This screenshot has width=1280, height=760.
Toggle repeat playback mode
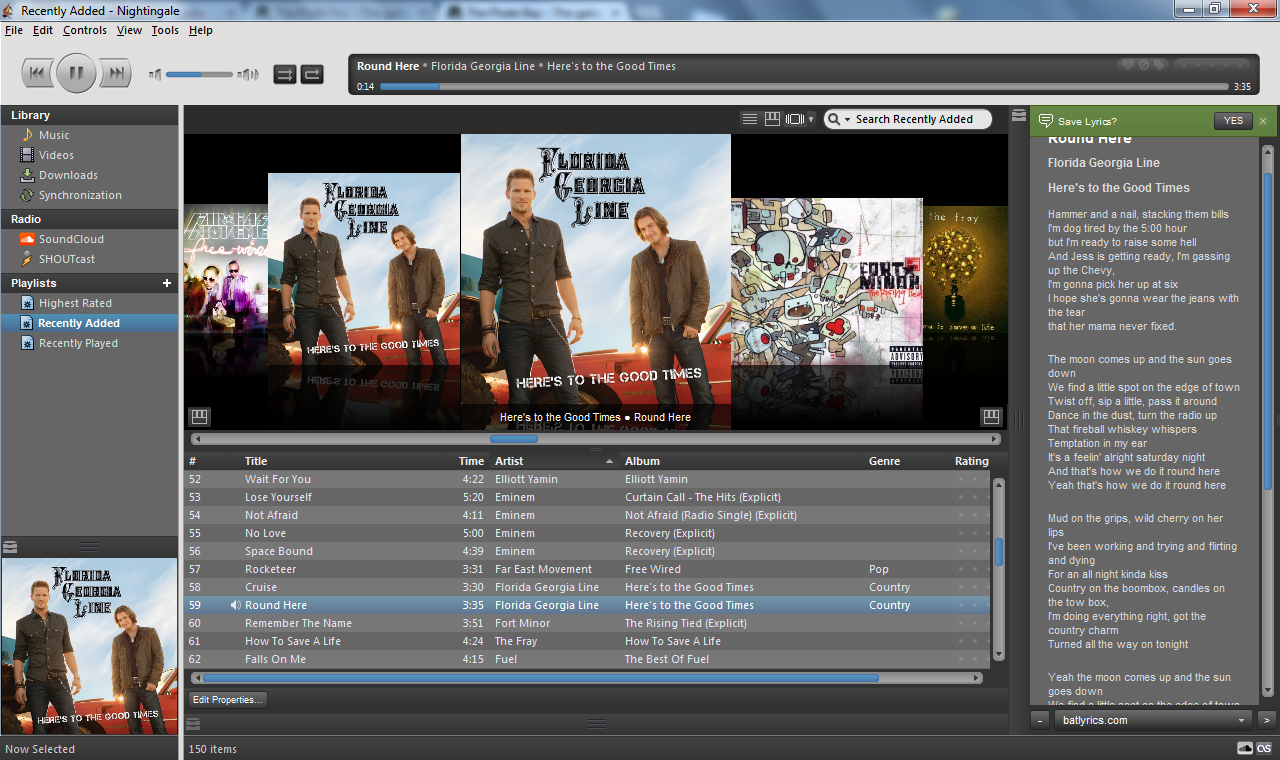click(312, 74)
